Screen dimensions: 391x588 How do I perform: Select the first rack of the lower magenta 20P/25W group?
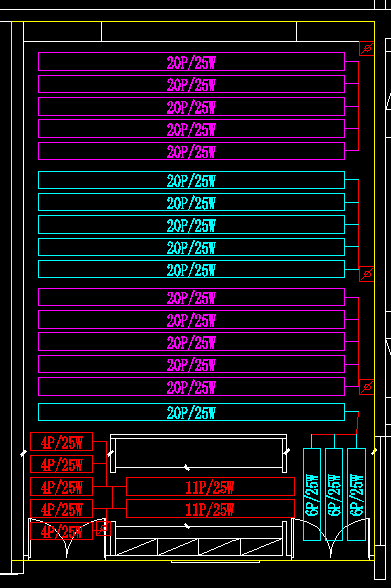pyautogui.click(x=192, y=297)
